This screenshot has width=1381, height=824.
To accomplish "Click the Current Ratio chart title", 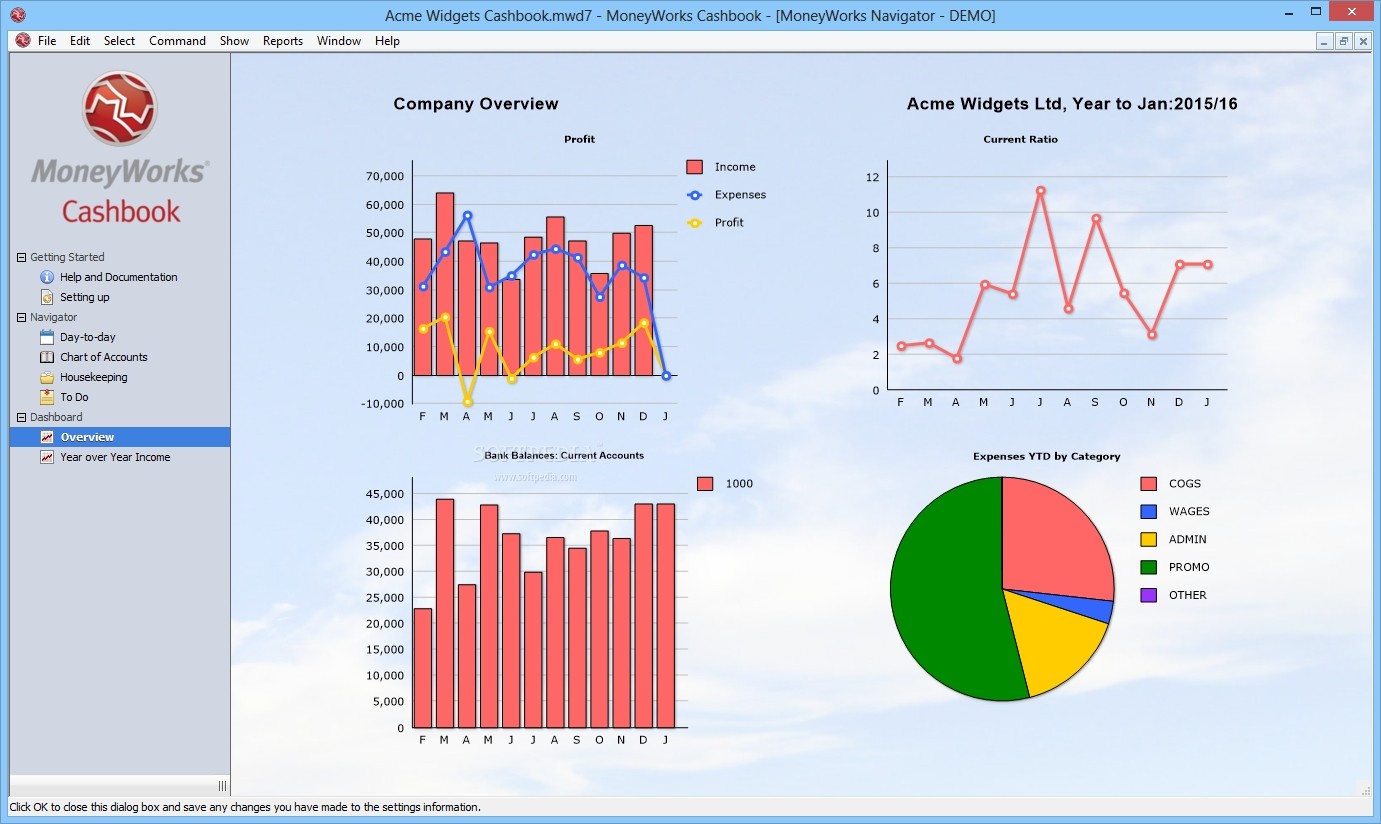I will [1020, 139].
